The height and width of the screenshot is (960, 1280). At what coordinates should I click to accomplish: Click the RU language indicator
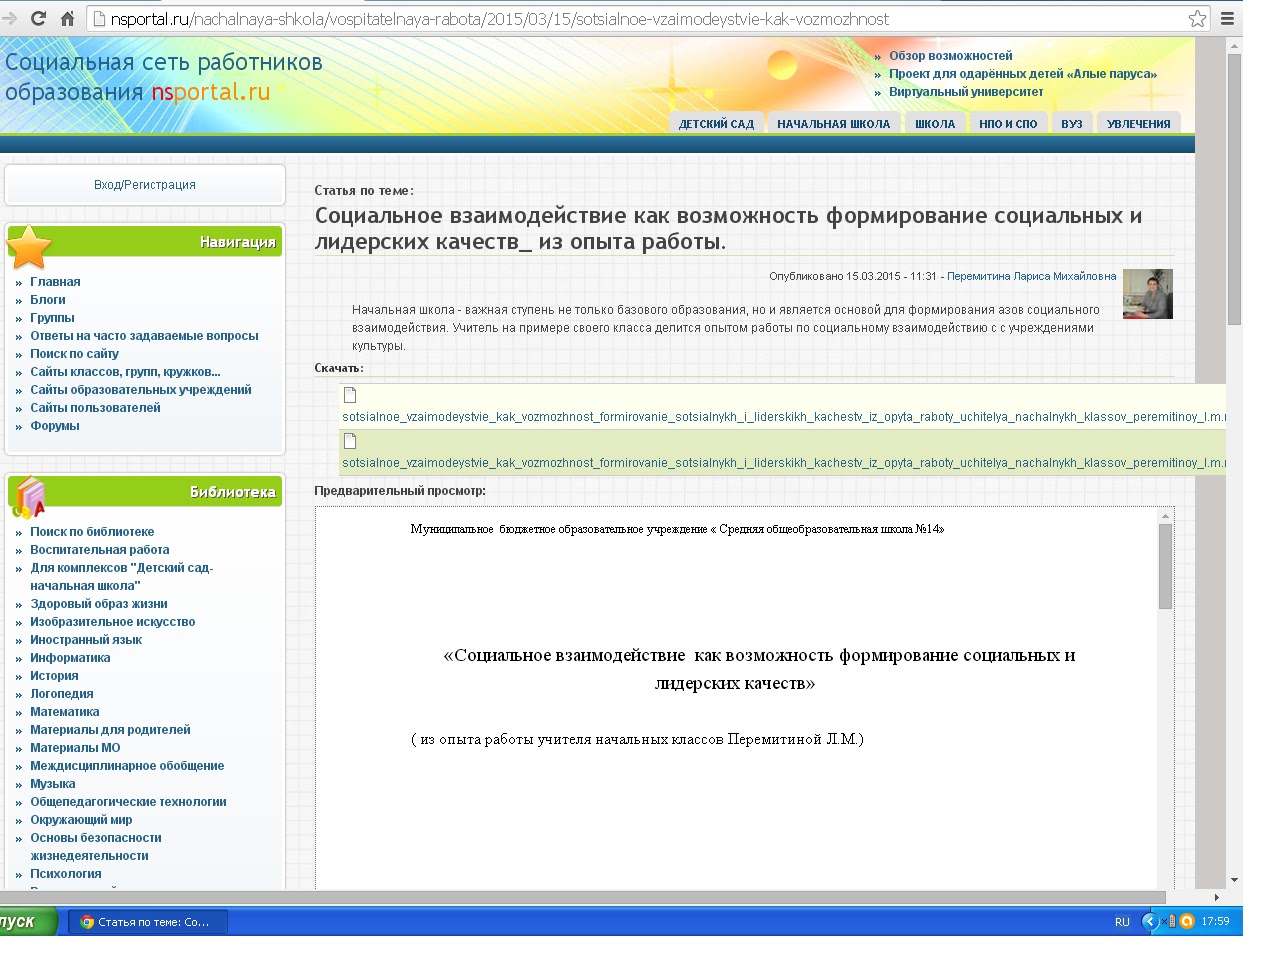(x=1122, y=922)
